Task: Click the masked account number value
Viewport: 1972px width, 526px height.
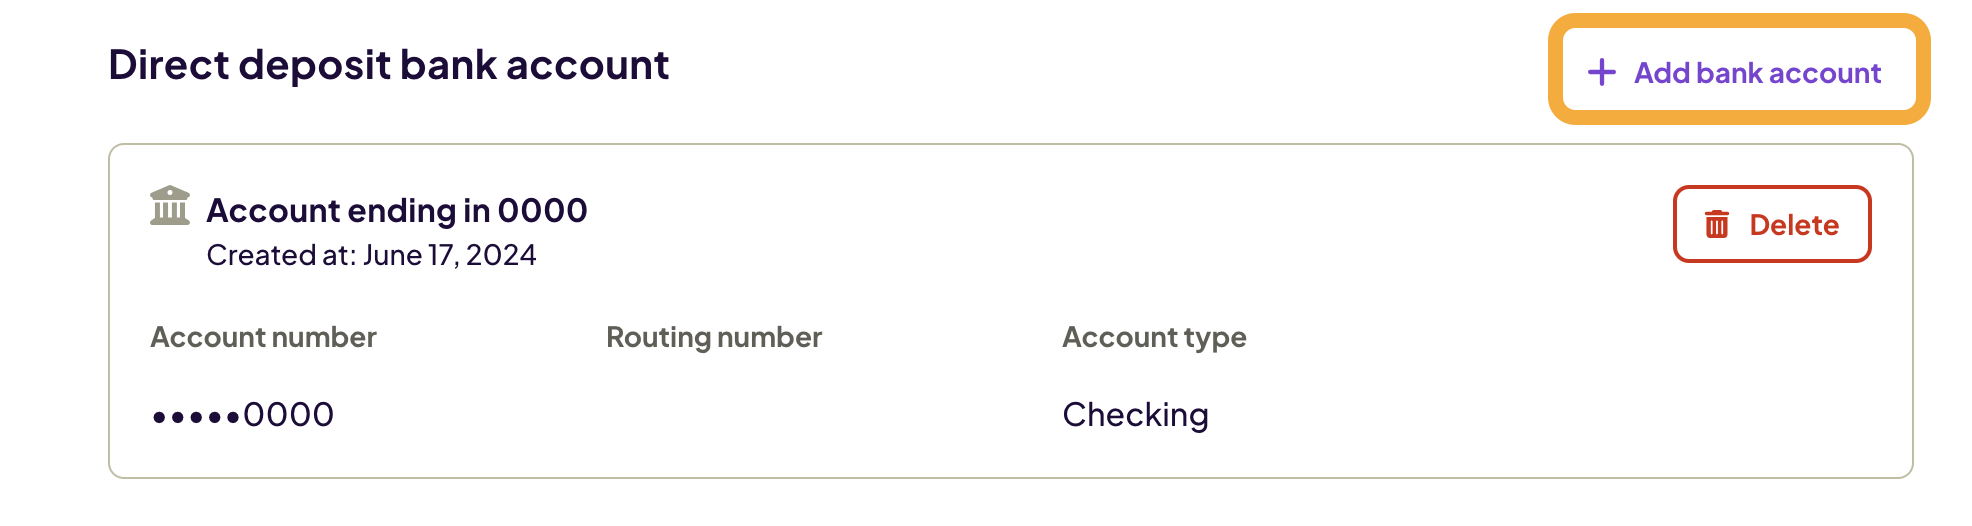Action: coord(243,415)
